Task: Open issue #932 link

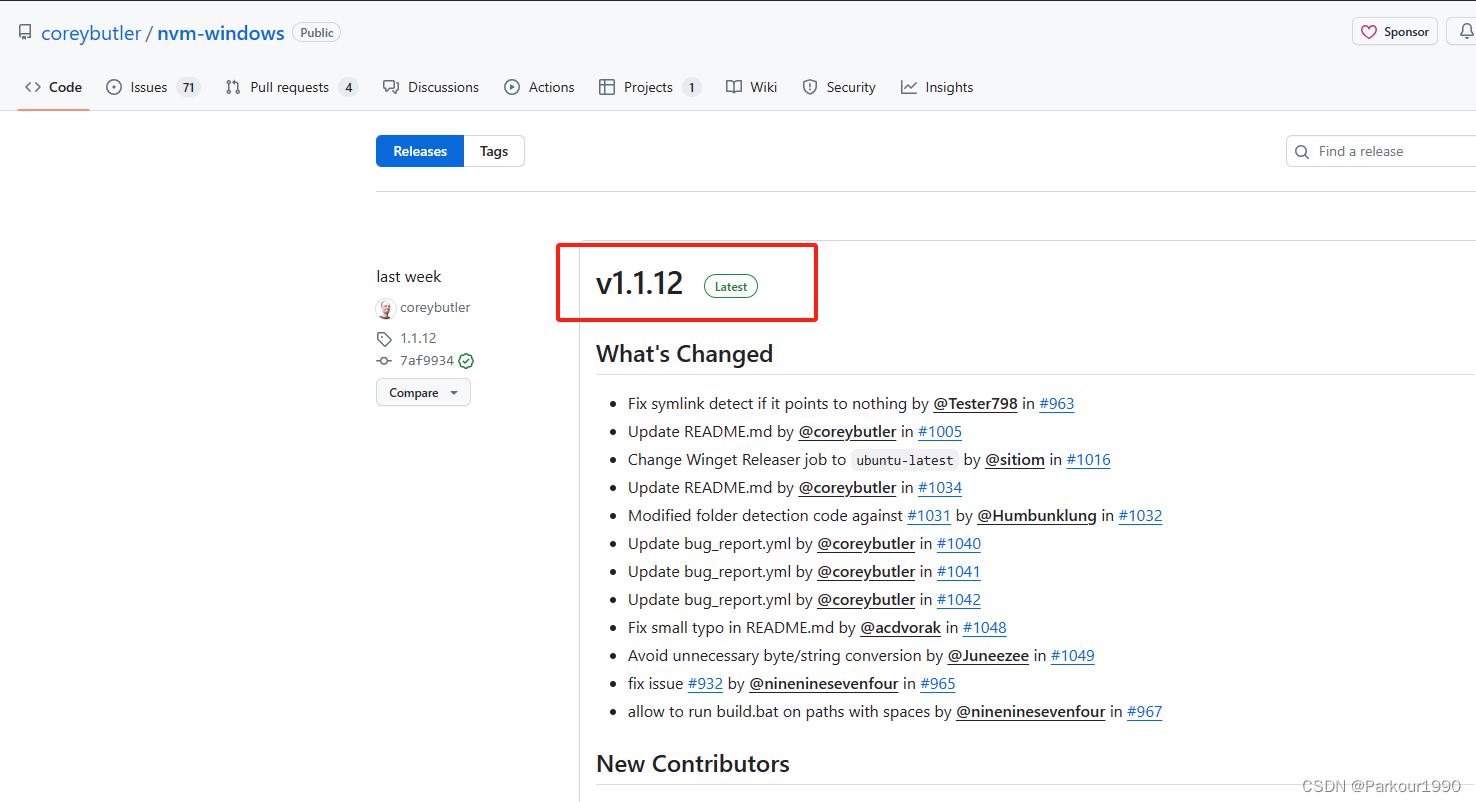Action: coord(705,684)
